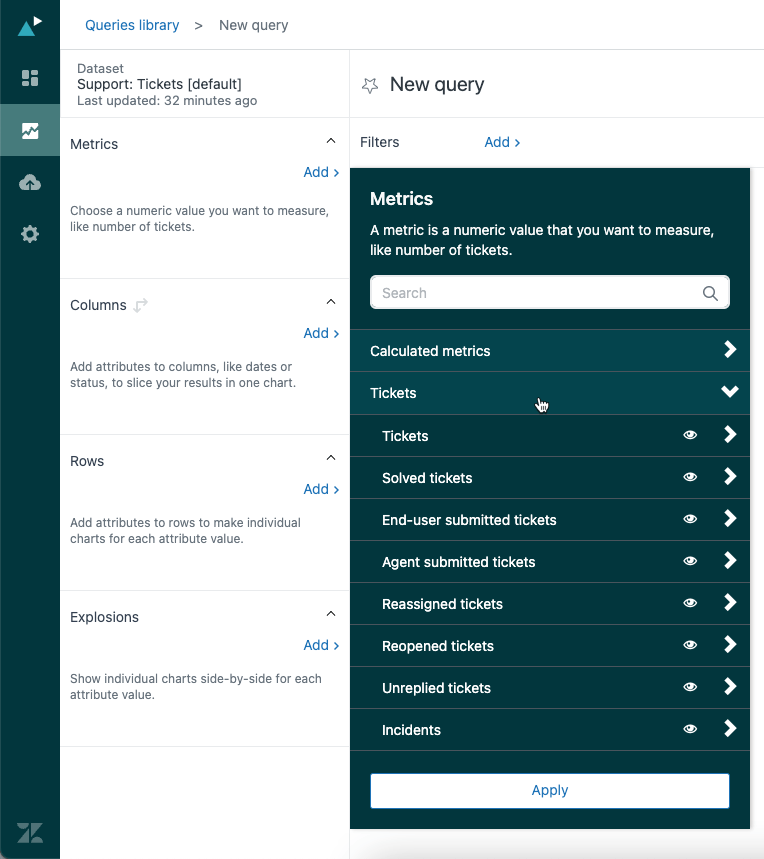Open the cloud upload Datasets icon
Screen dimensions: 764x859
pyautogui.click(x=30, y=183)
